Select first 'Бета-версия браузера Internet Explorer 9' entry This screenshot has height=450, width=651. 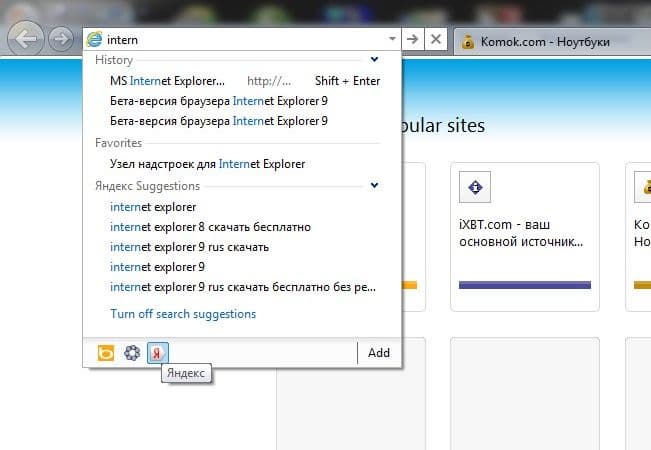tap(219, 101)
